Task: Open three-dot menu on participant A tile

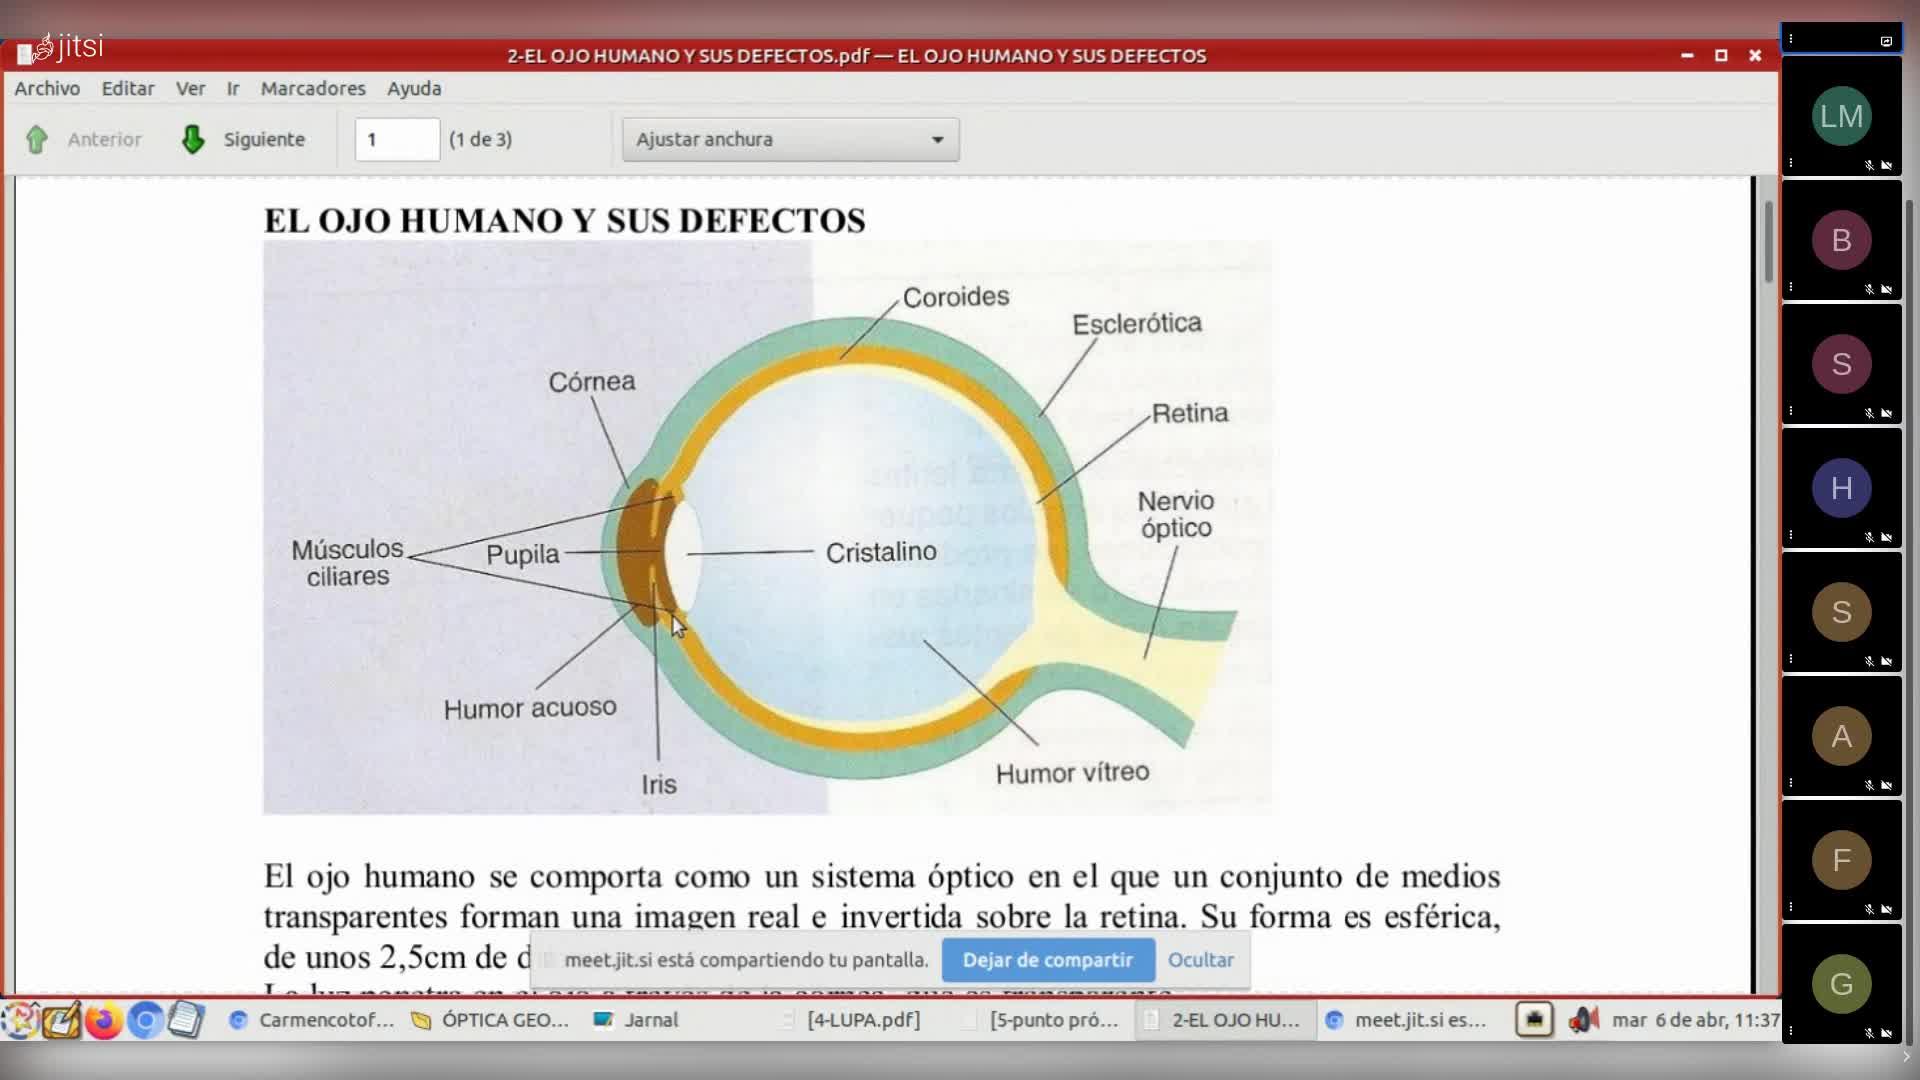Action: click(x=1791, y=782)
